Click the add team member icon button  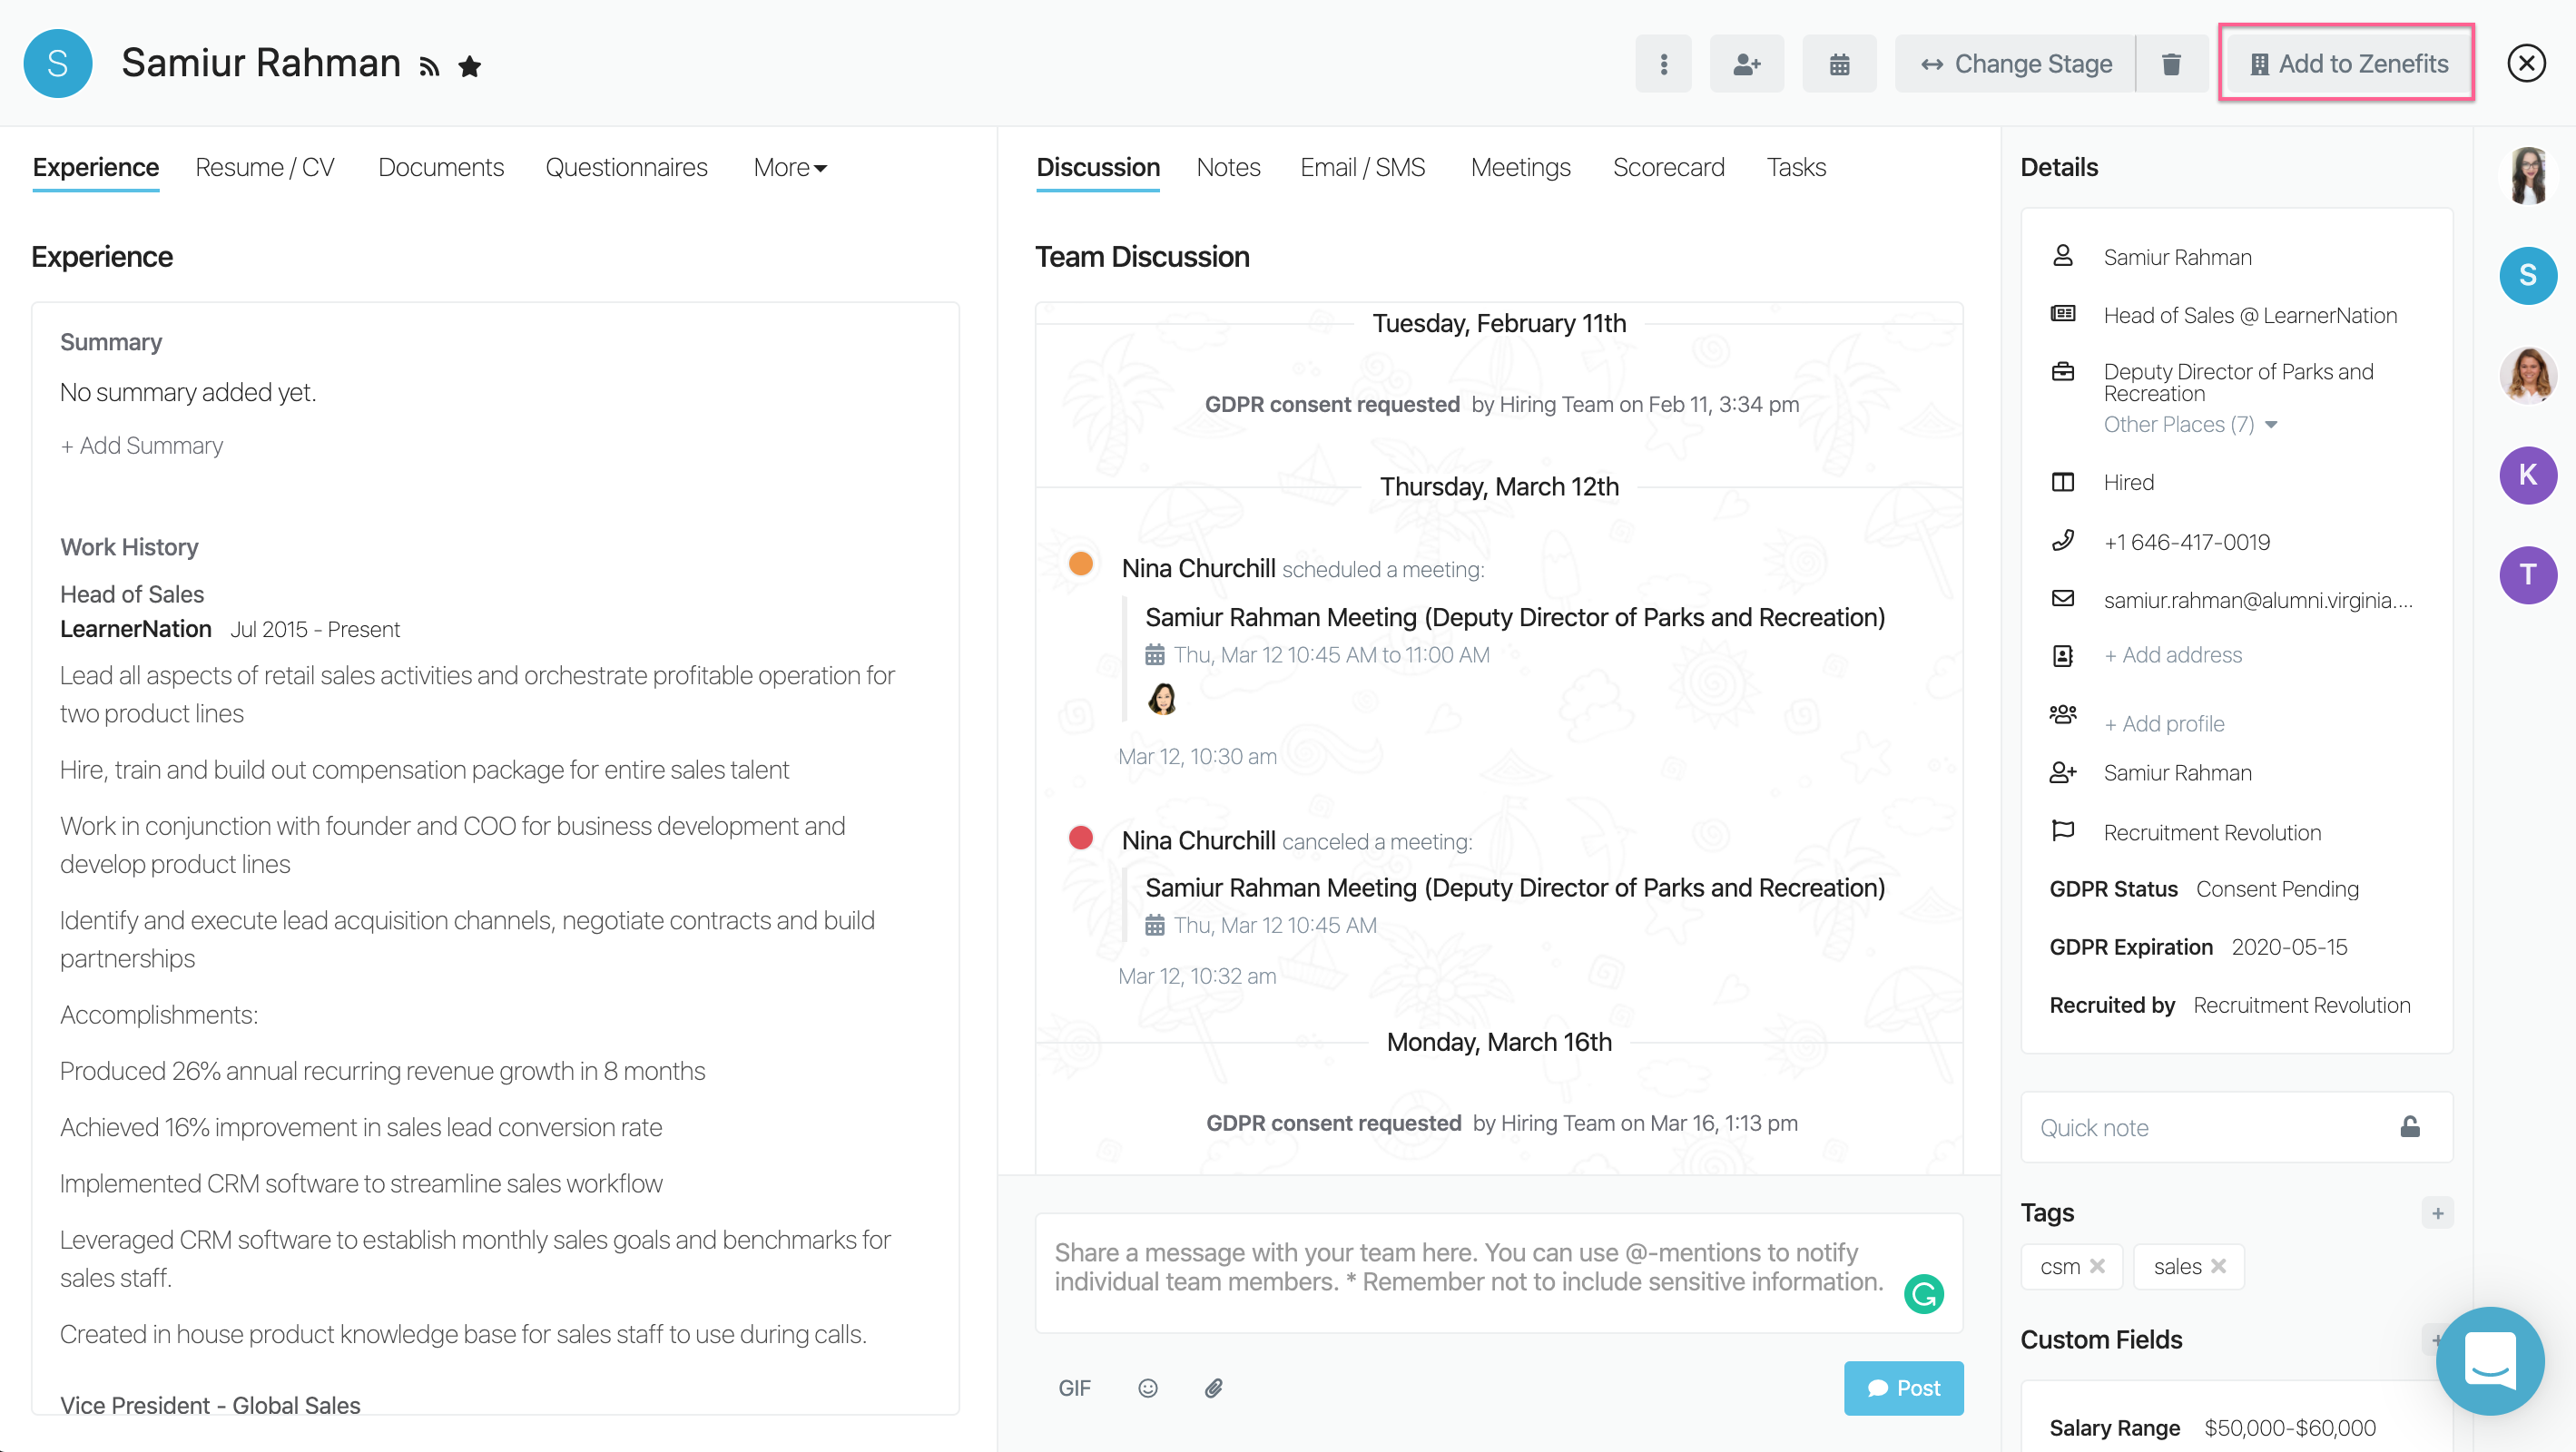coord(1746,64)
